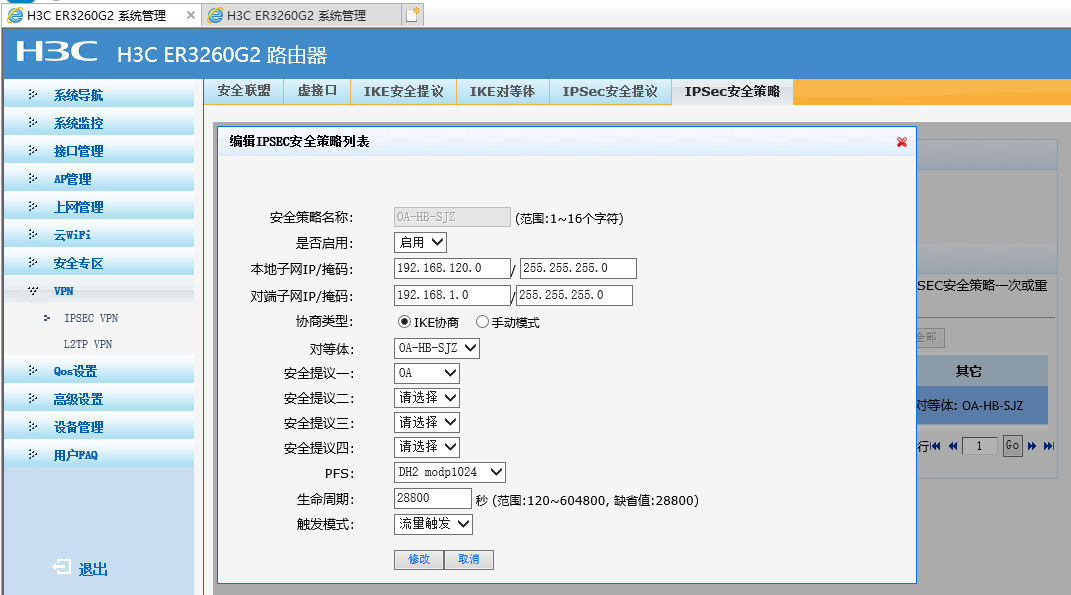Image resolution: width=1071 pixels, height=595 pixels.
Task: Click the Go page button
Action: (1012, 446)
